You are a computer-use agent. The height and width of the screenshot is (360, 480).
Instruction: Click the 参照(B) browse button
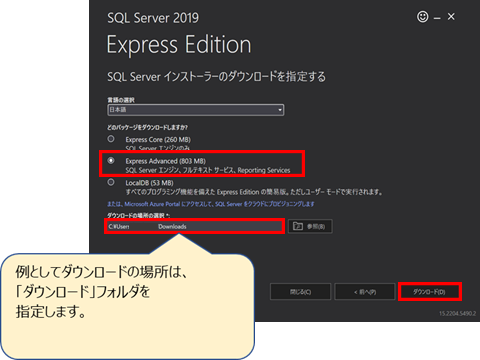[x=310, y=226]
